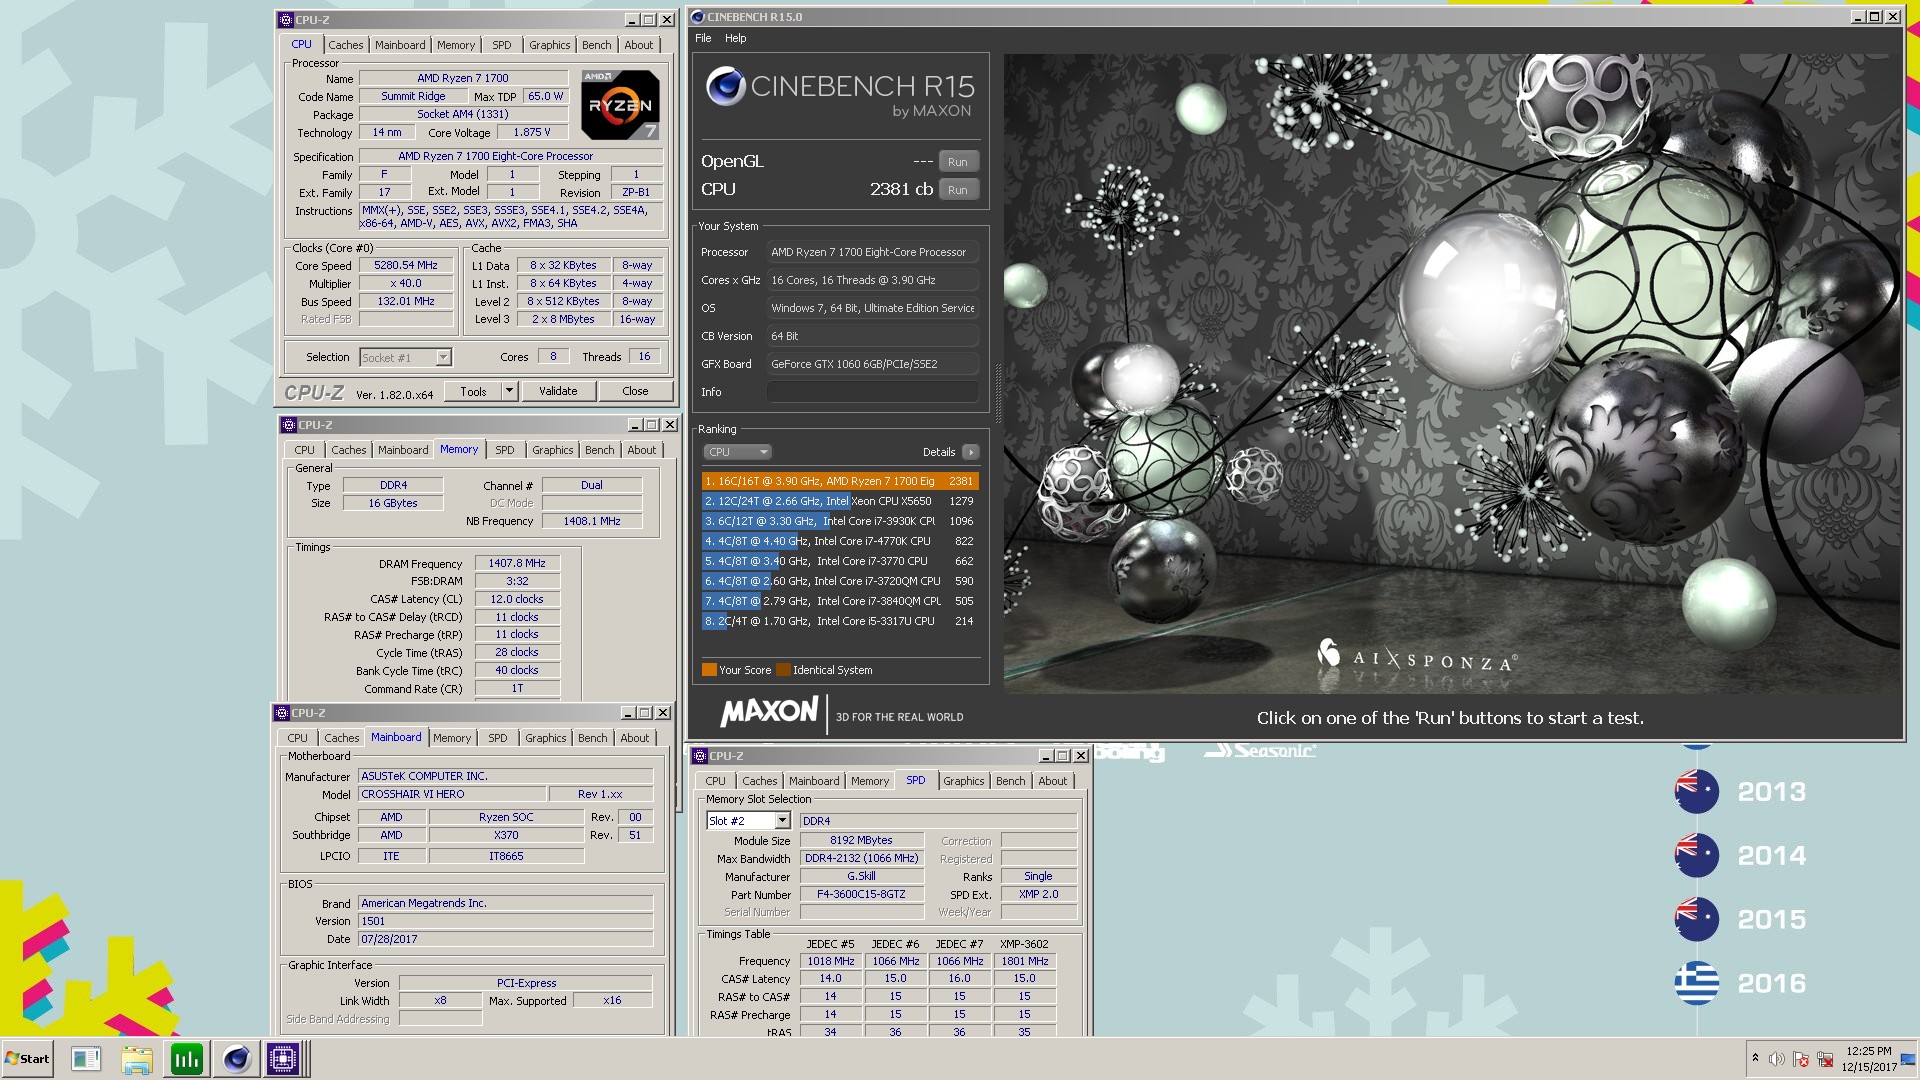
Task: Open the Tools dropdown arrow in CPU-Z
Action: coord(509,391)
